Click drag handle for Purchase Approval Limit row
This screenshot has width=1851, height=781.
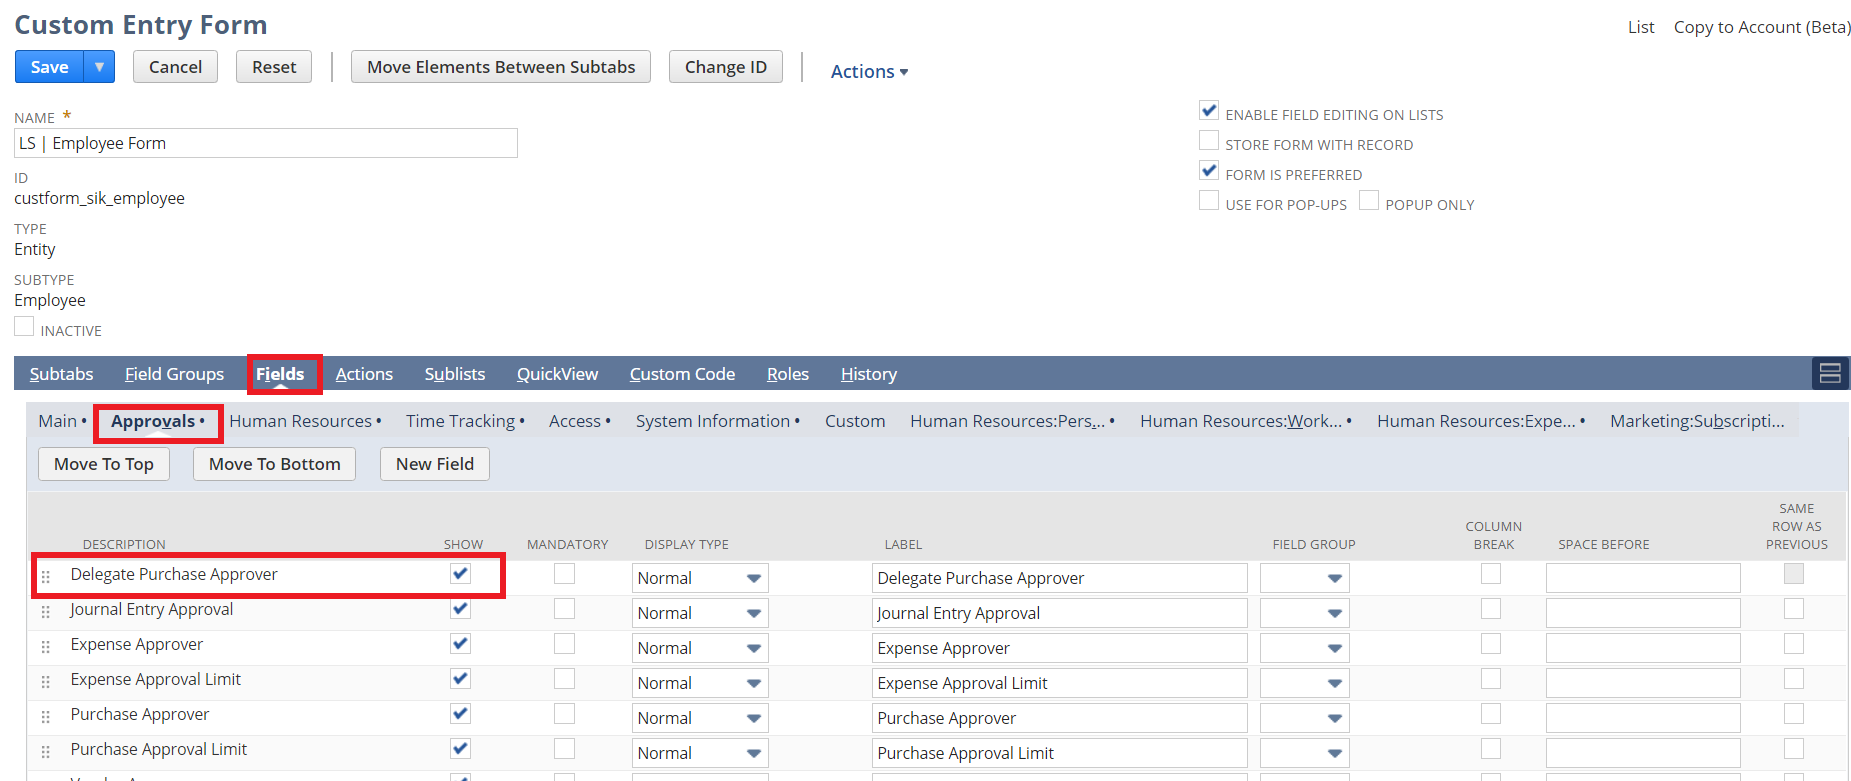click(46, 752)
